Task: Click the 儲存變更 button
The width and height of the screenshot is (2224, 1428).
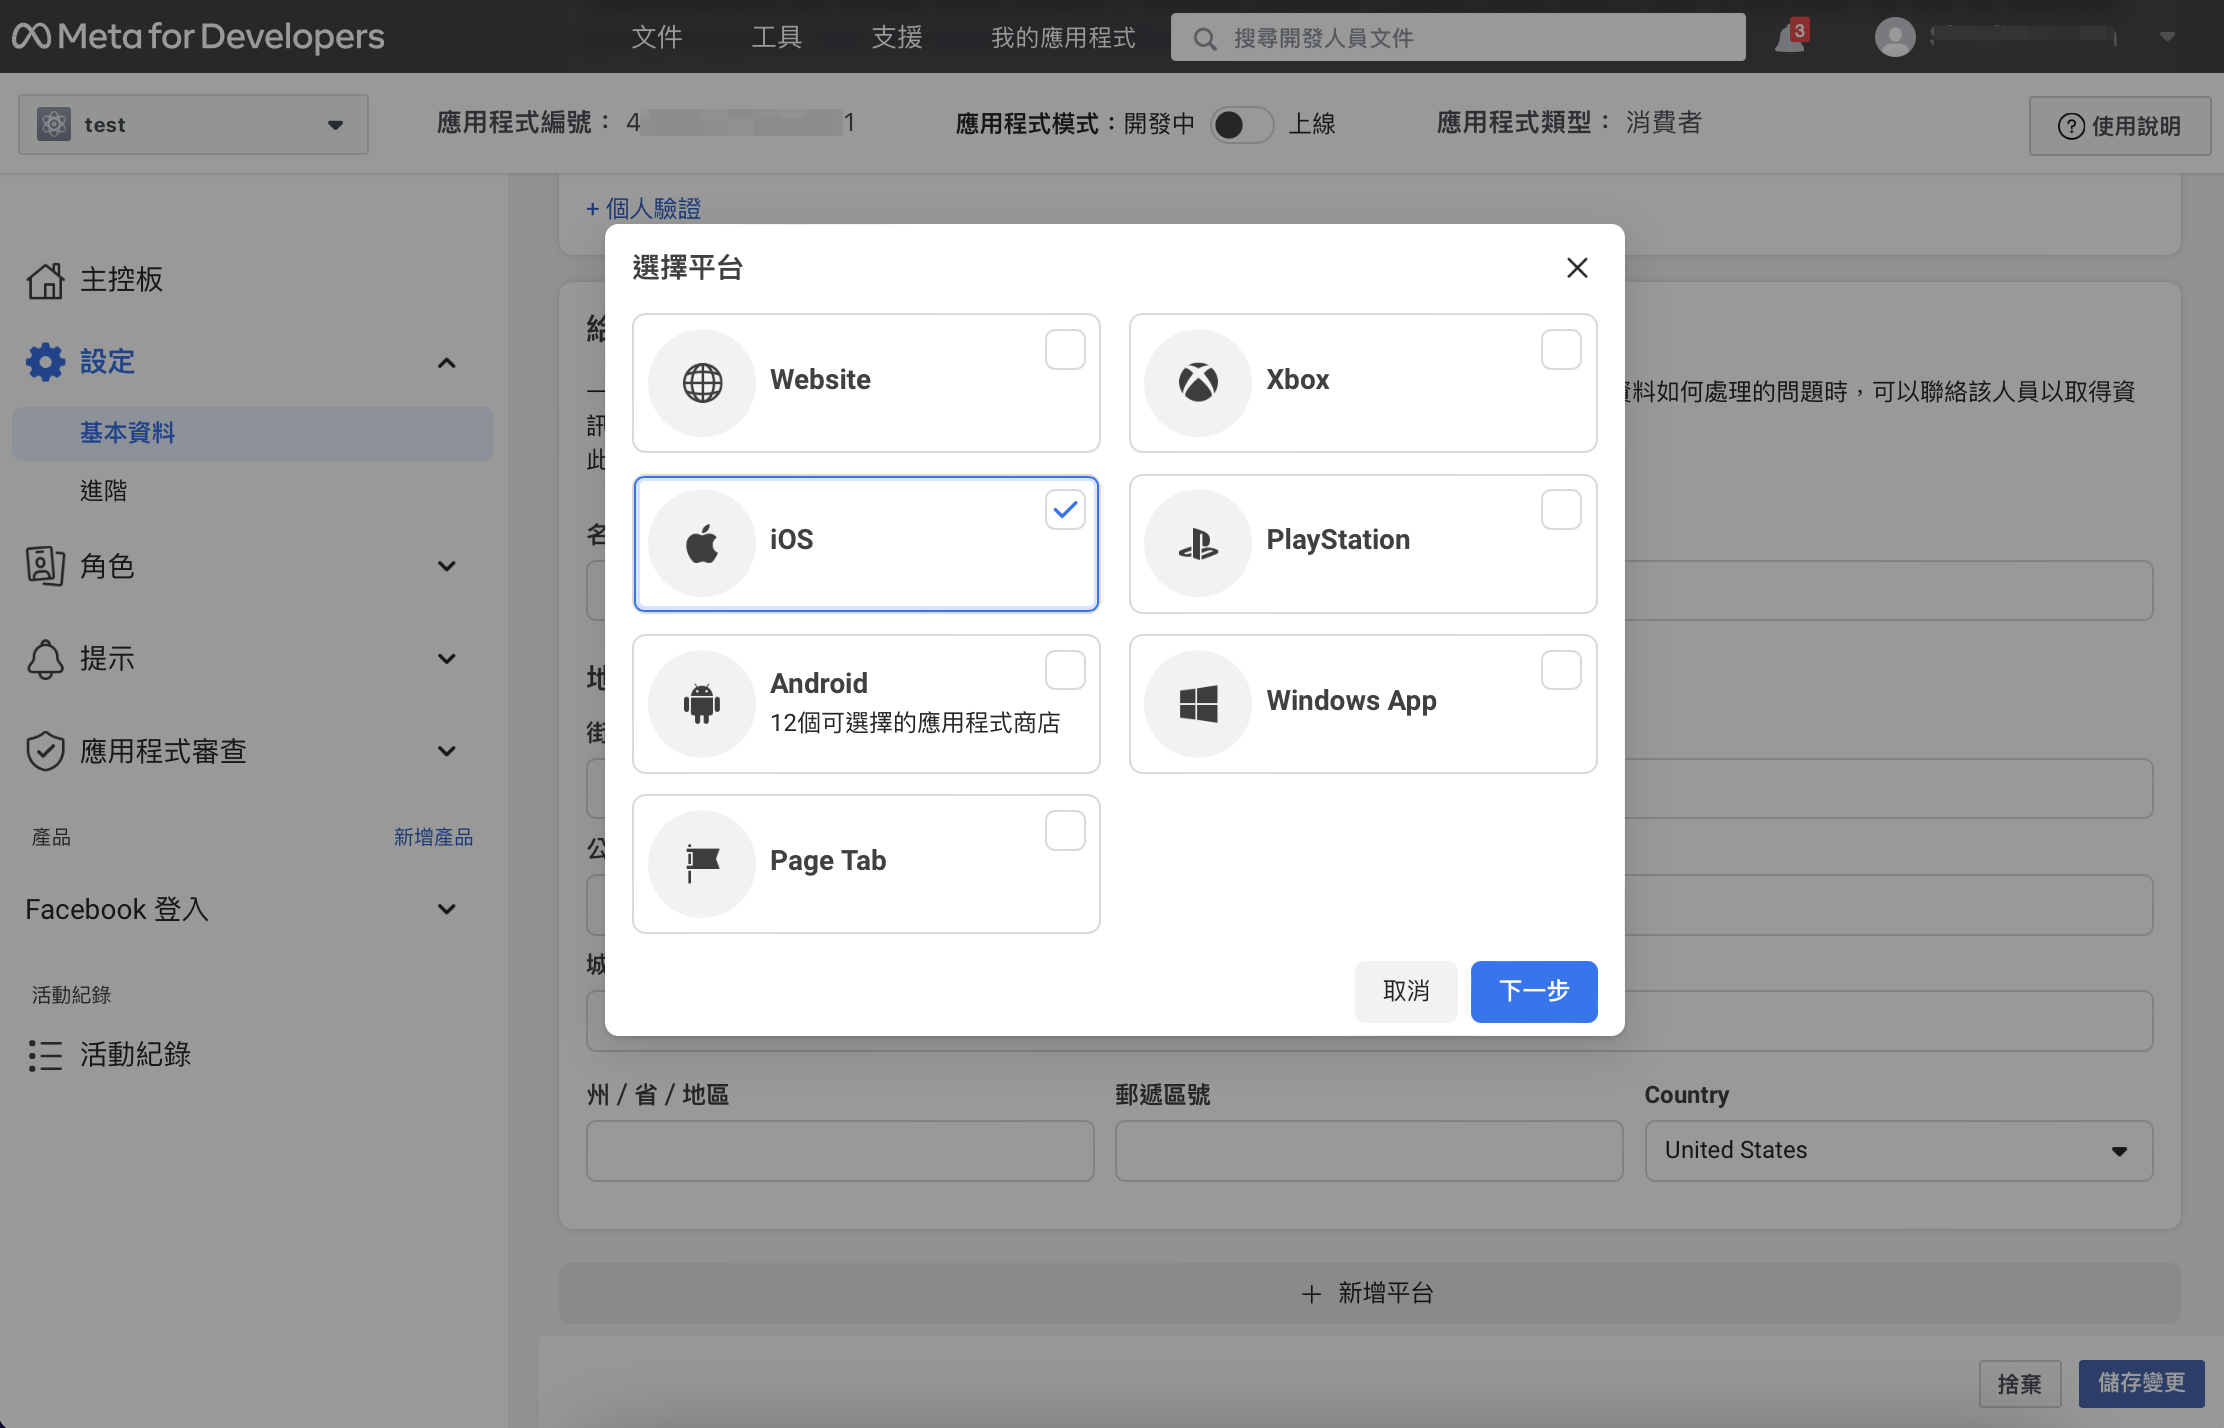Action: tap(2141, 1384)
